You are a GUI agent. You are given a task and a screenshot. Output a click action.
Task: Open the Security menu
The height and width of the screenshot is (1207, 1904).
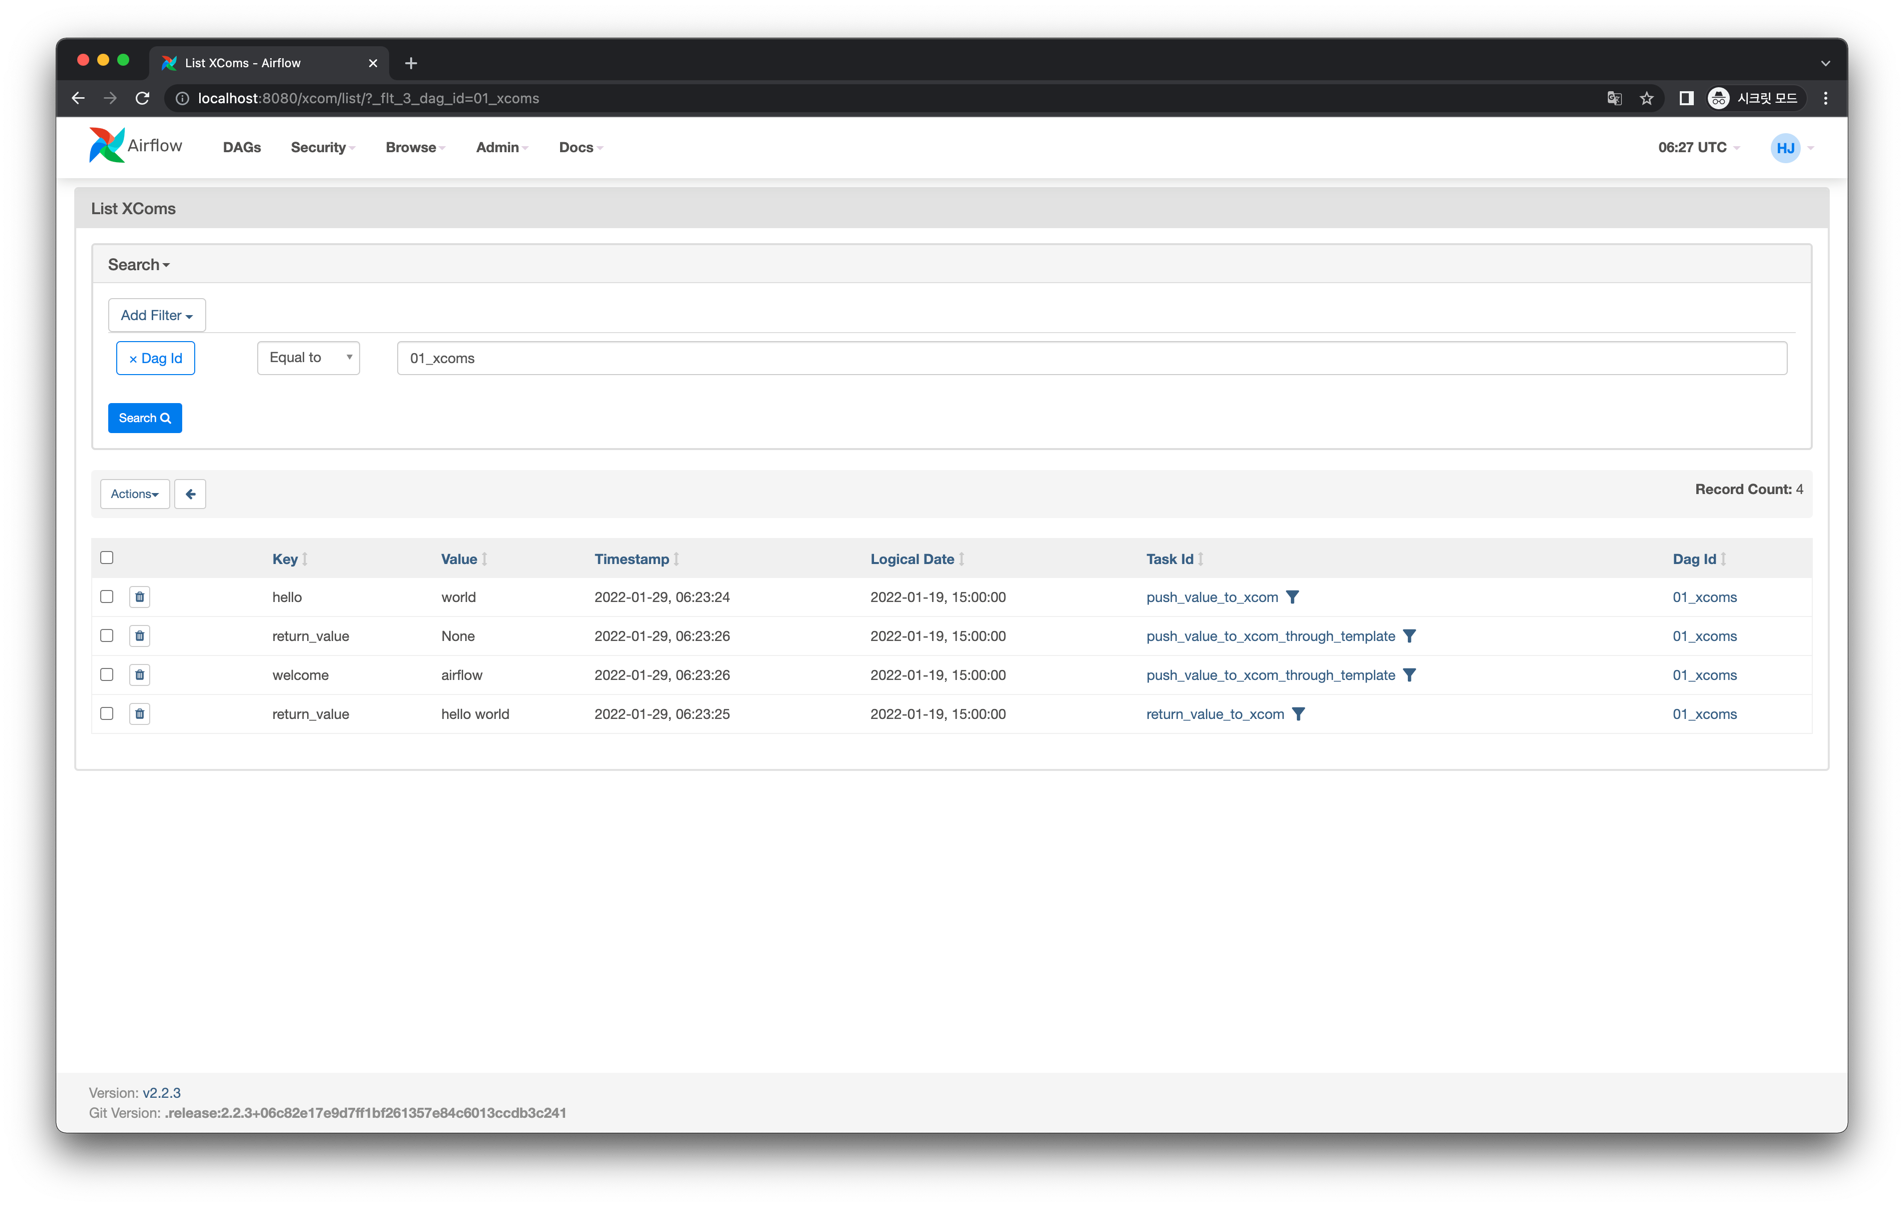(x=323, y=147)
